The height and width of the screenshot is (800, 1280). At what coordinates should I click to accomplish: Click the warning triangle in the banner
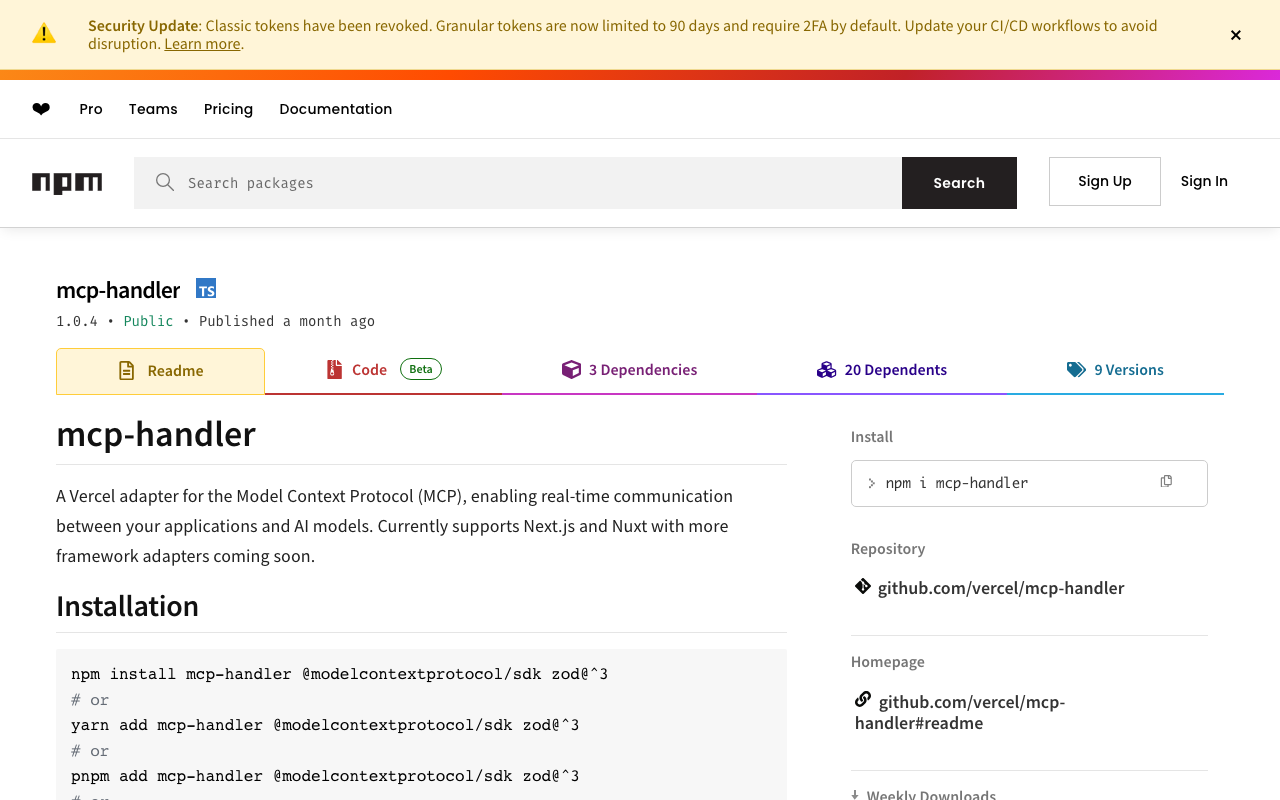tap(44, 34)
